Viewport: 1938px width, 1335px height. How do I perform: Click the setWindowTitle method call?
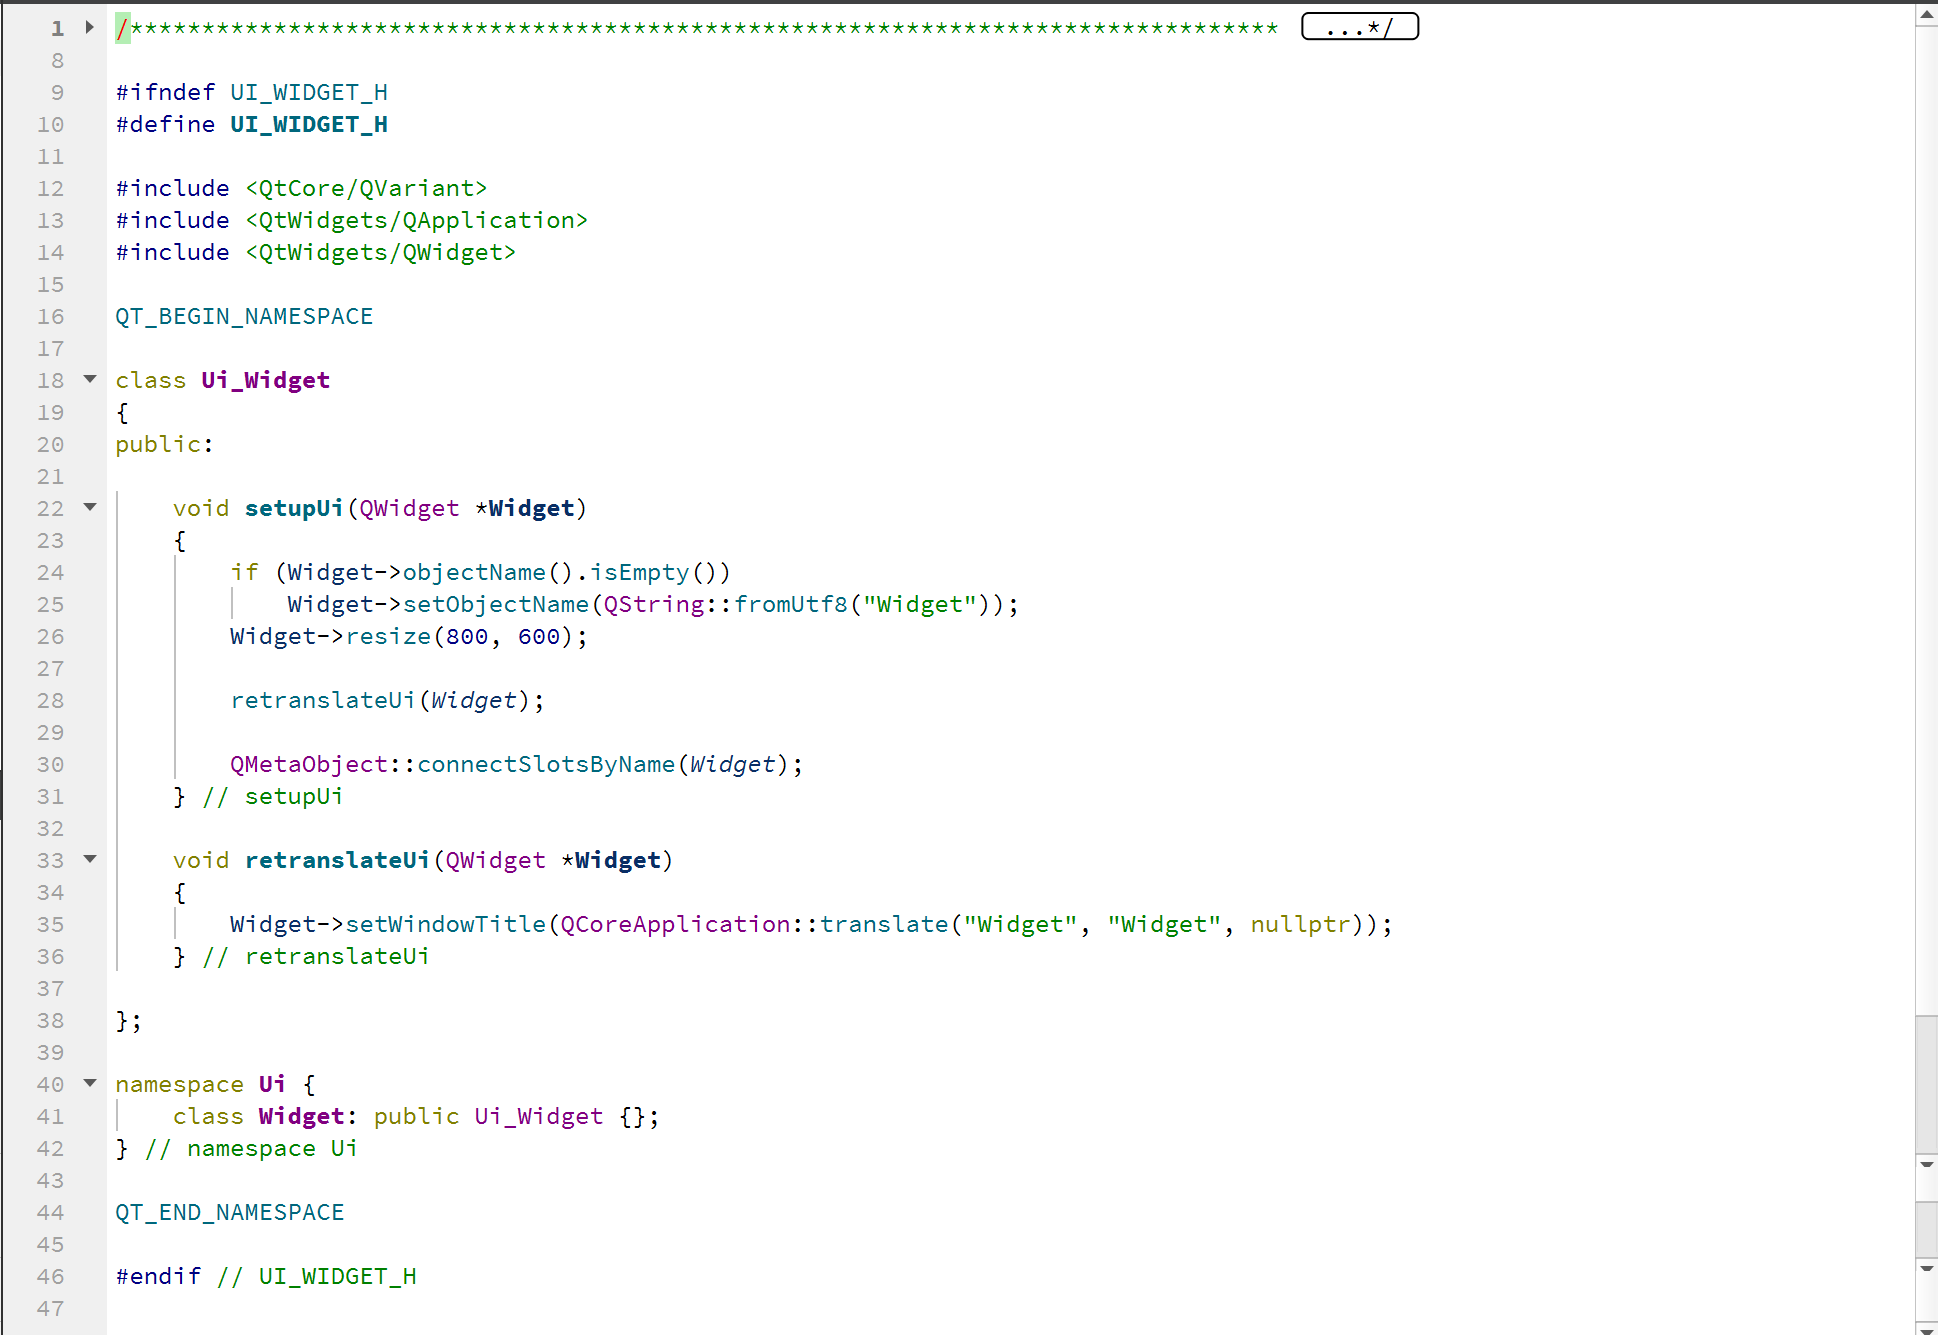tap(446, 925)
